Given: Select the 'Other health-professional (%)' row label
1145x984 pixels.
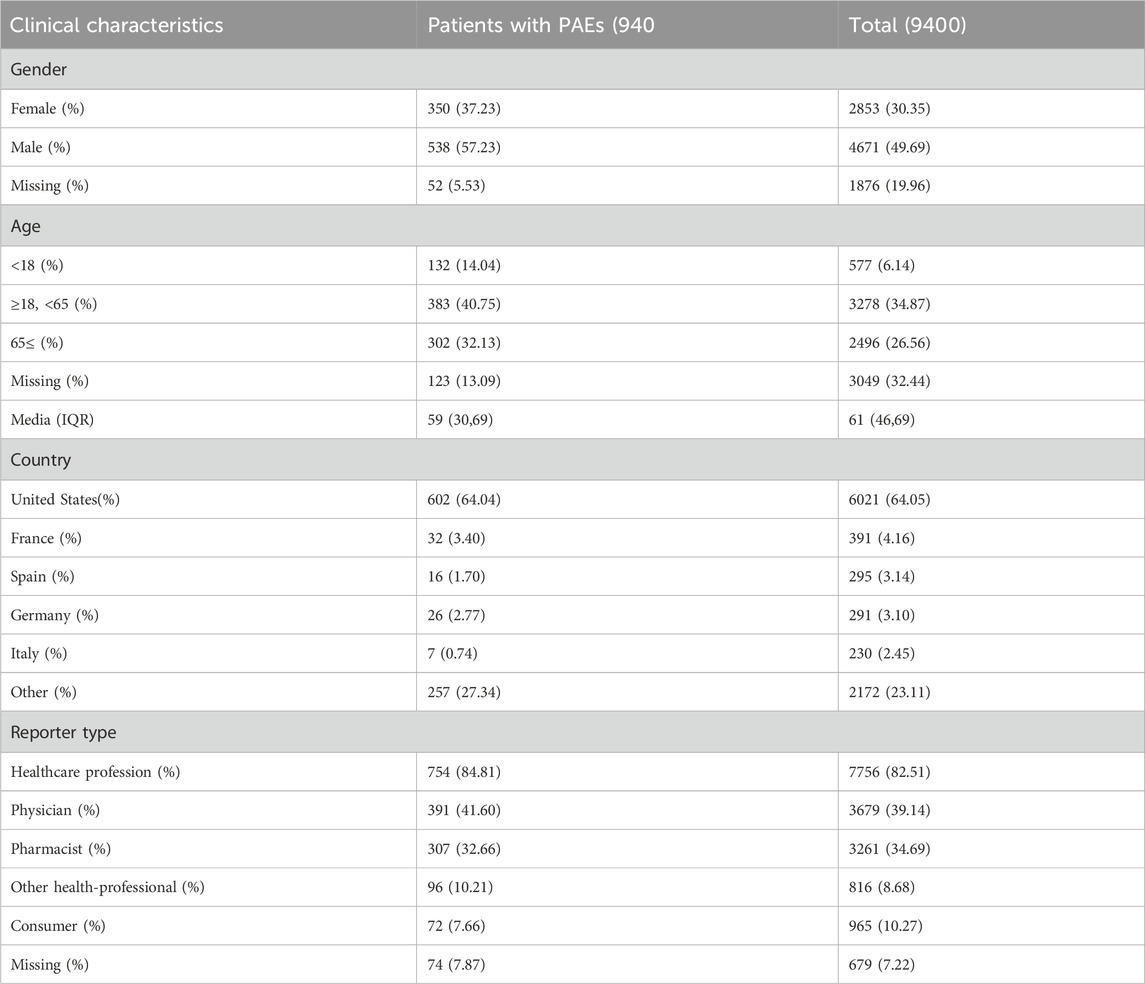Looking at the screenshot, I should tap(107, 888).
